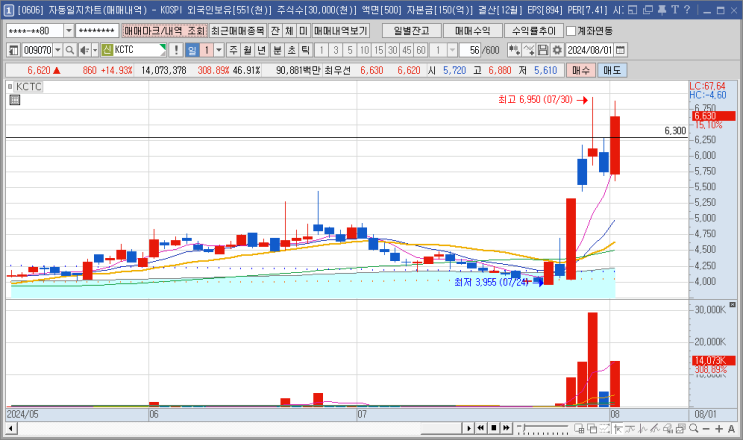The width and height of the screenshot is (743, 440).
Task: Click the rewind chart playback button
Action: 480,428
